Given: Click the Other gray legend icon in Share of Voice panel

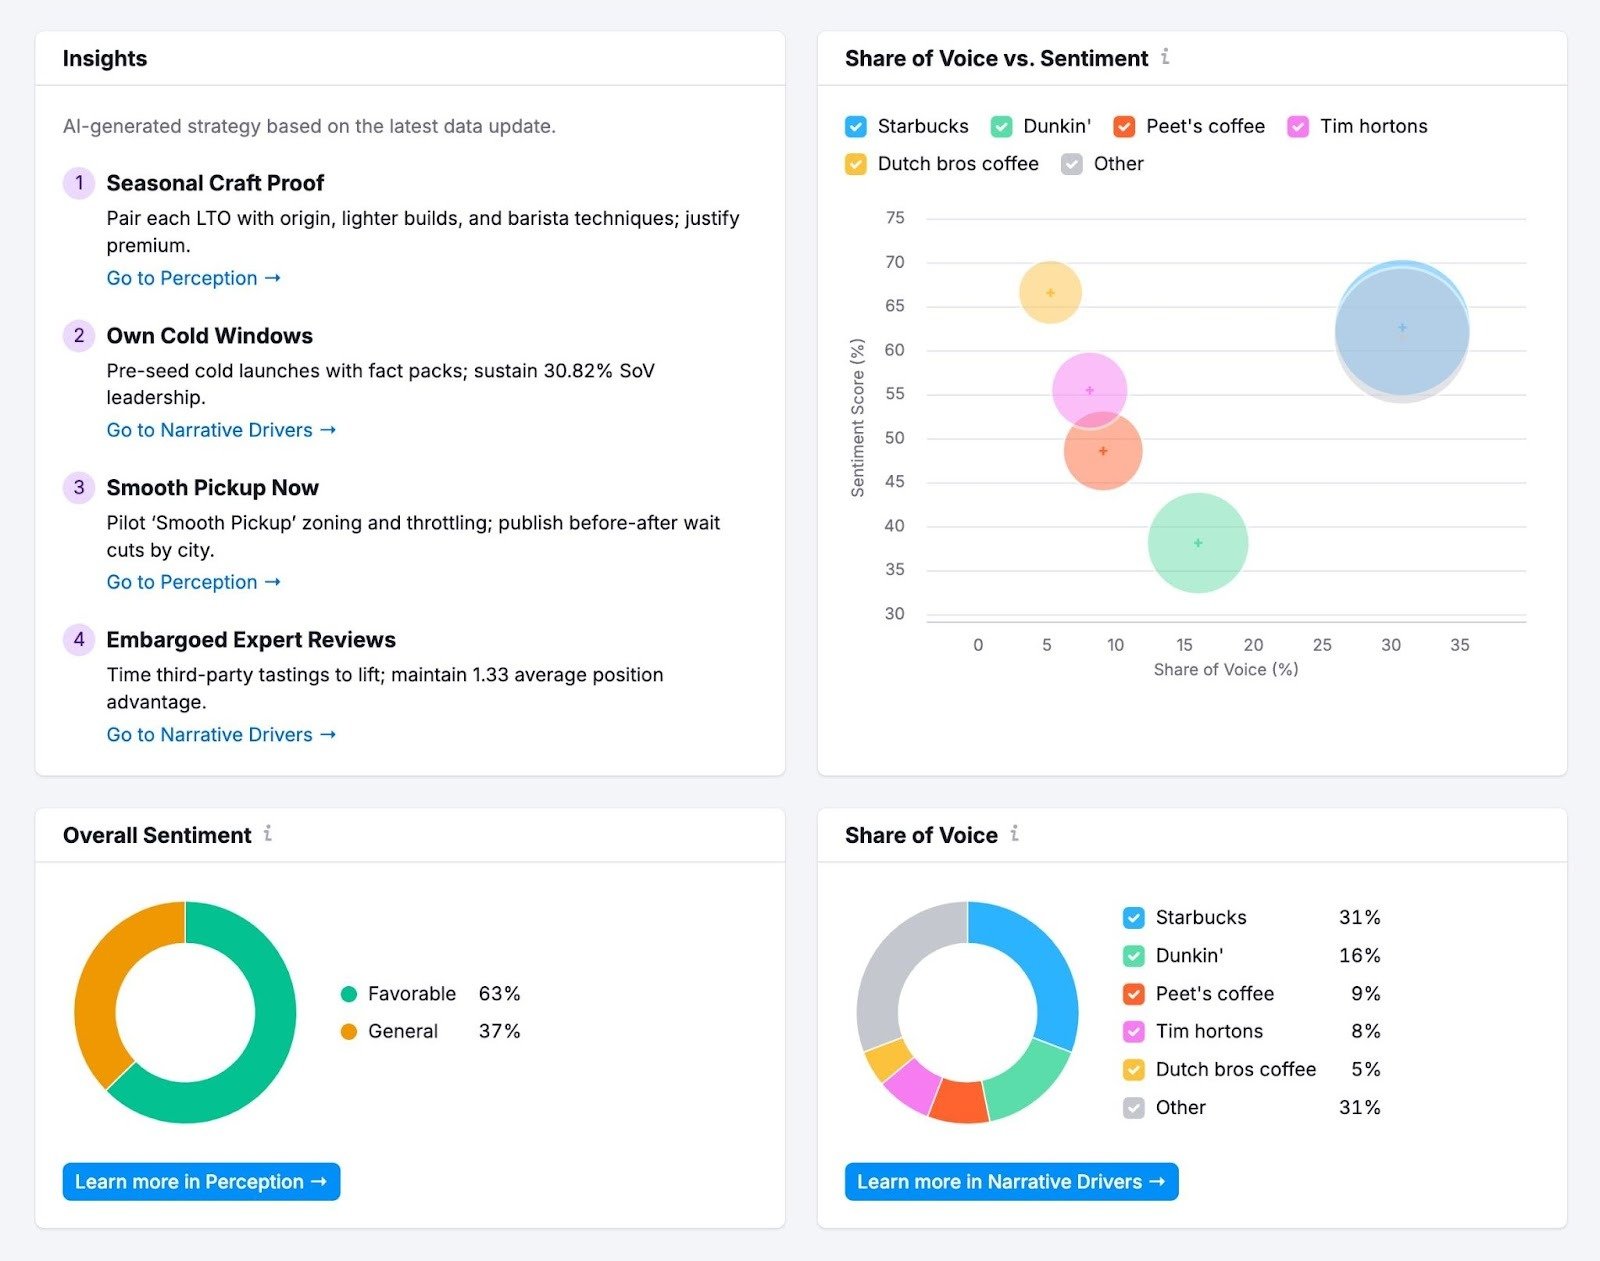Looking at the screenshot, I should pyautogui.click(x=1133, y=1107).
